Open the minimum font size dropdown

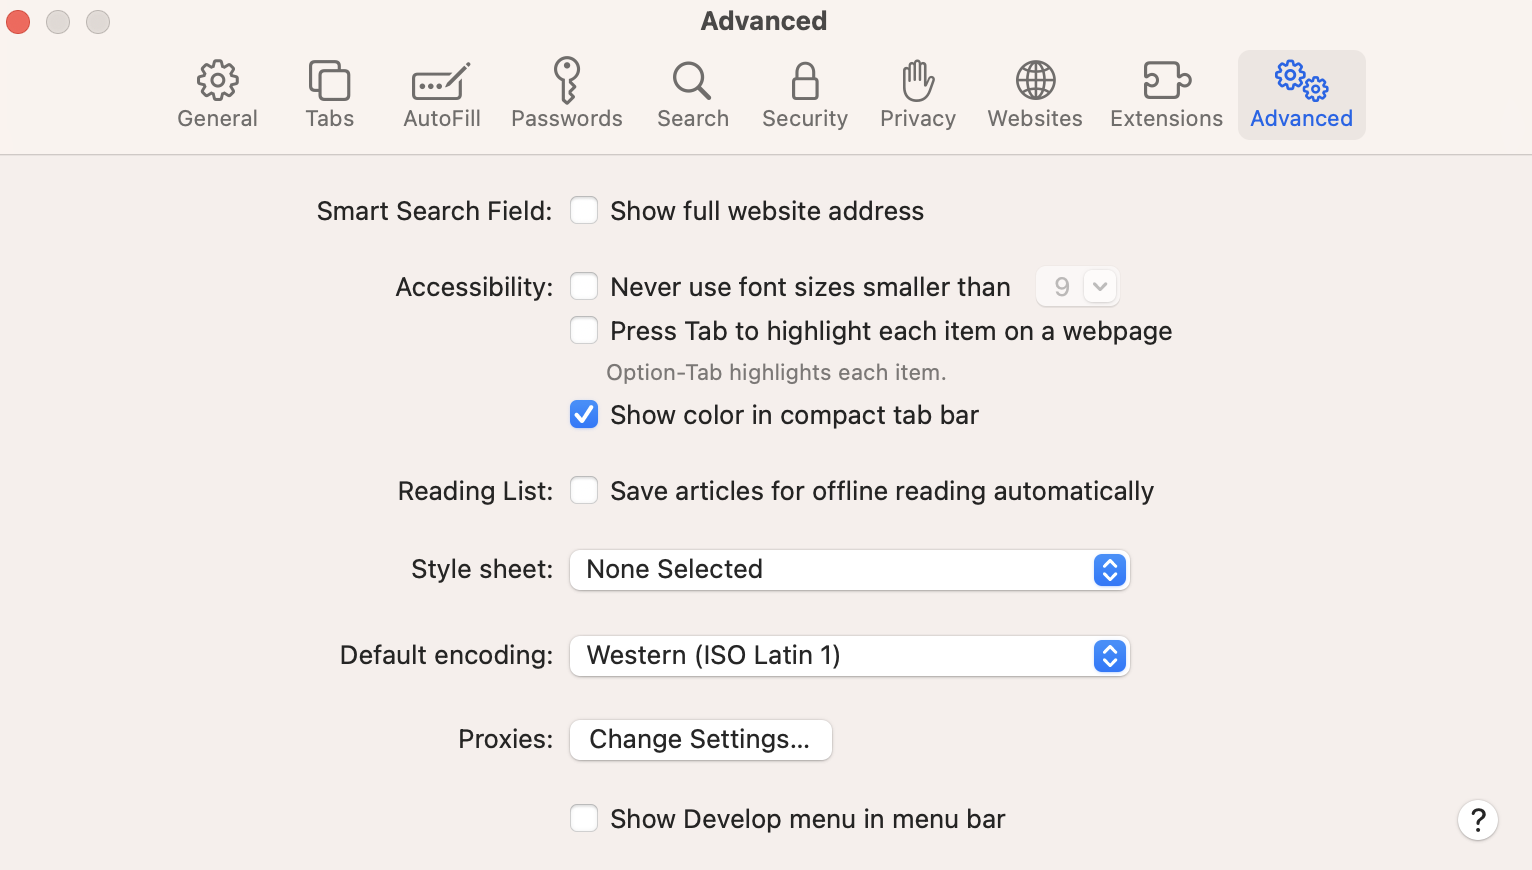point(1077,287)
